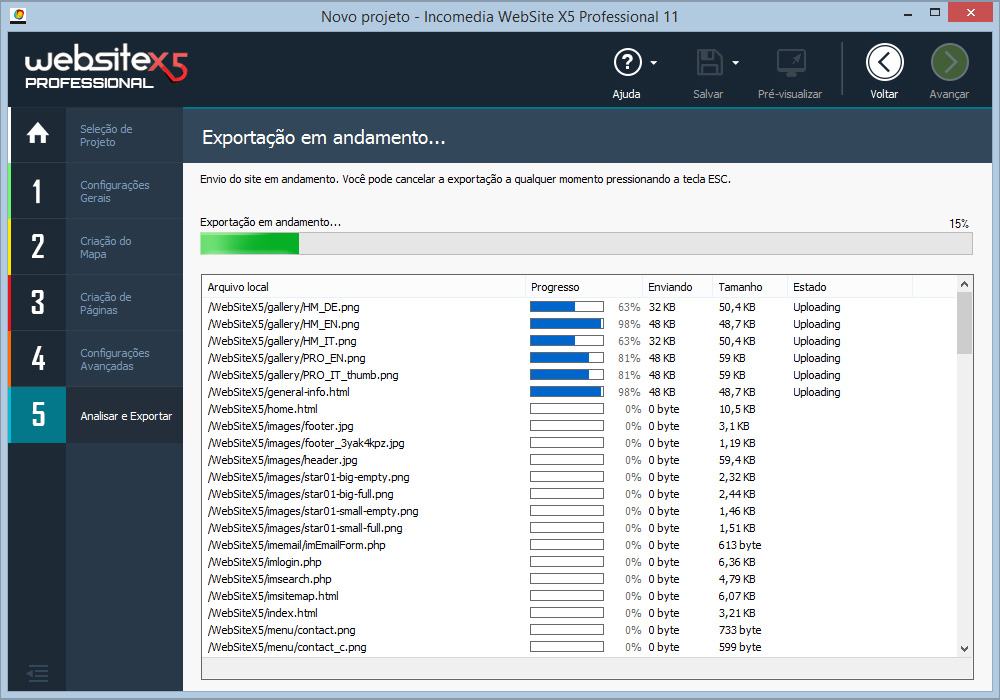The height and width of the screenshot is (700, 1000).
Task: Open step 2 number icon
Action: point(38,247)
